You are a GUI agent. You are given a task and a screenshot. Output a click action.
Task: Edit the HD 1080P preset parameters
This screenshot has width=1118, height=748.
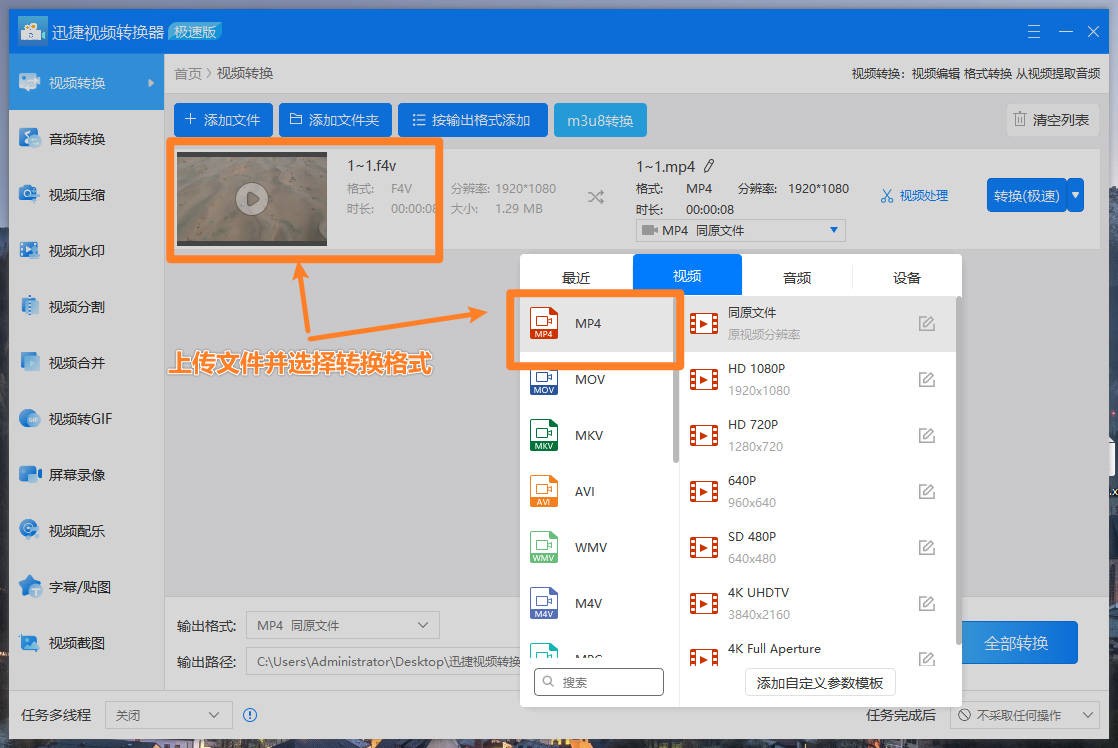[x=927, y=379]
